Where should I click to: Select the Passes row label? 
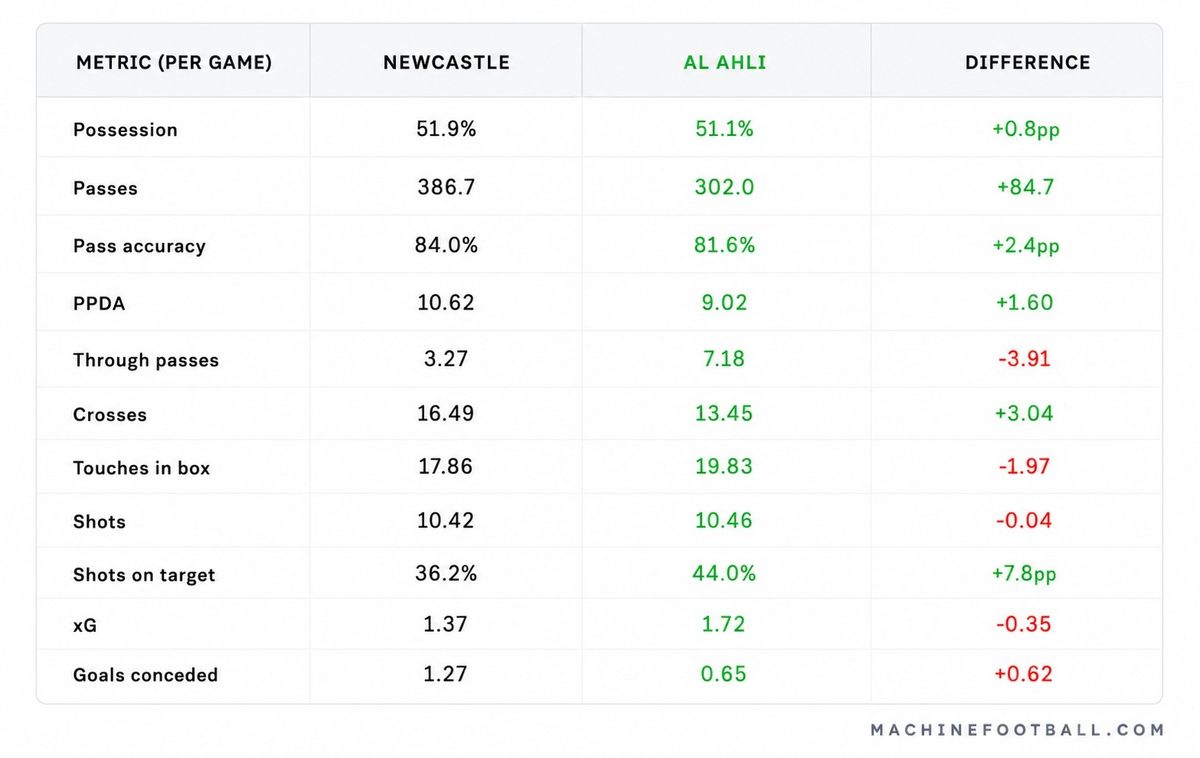click(105, 188)
